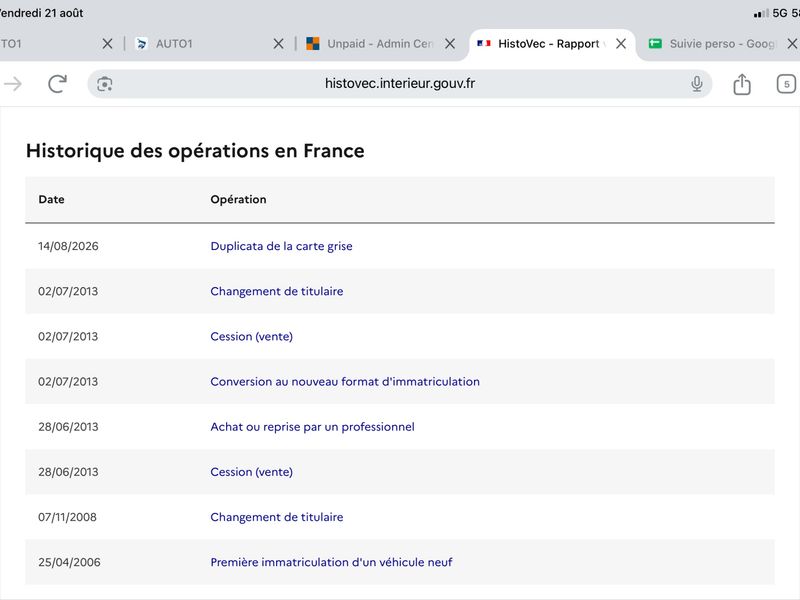Select the date 25/04/2006
This screenshot has height=600, width=800.
point(69,562)
